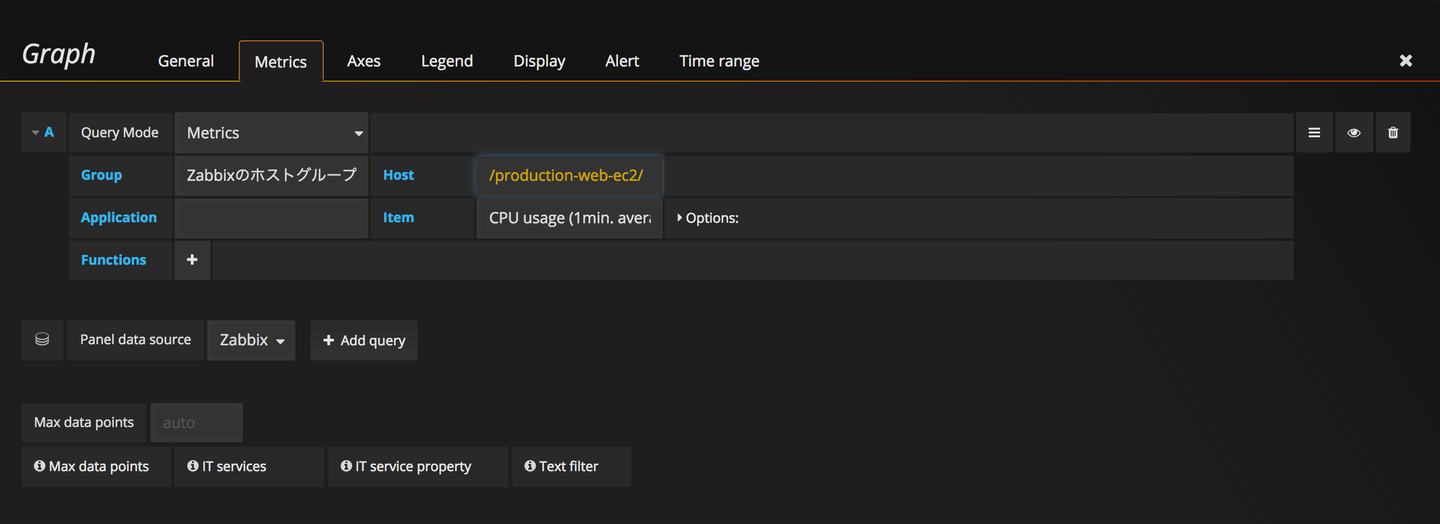Focus the Max data points input

(196, 423)
